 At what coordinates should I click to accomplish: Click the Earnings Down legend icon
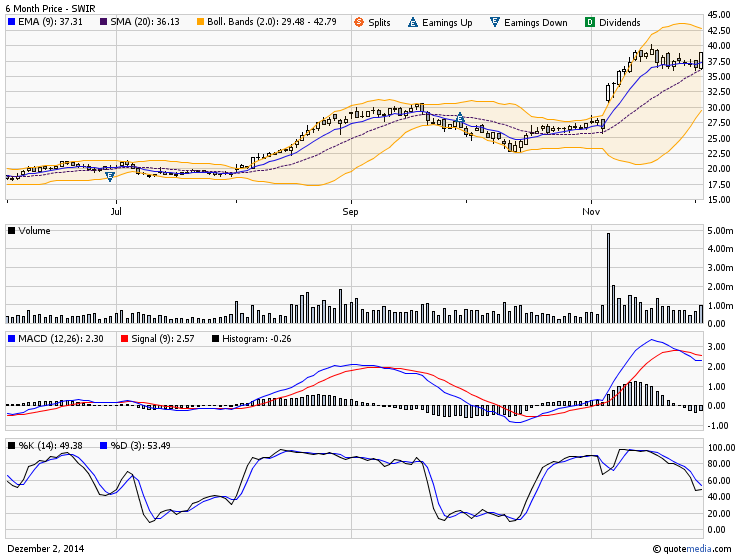tap(495, 22)
